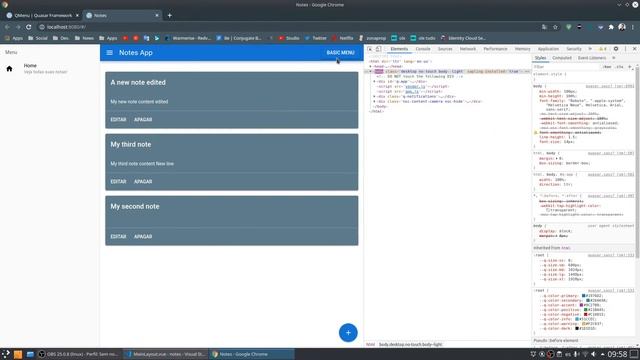Open the Chrome profile avatar
The height and width of the screenshot is (360, 640).
pos(622,27)
